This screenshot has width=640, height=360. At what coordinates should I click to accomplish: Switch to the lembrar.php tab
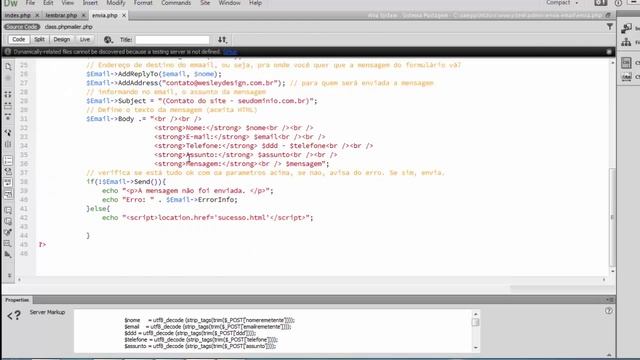[61, 15]
